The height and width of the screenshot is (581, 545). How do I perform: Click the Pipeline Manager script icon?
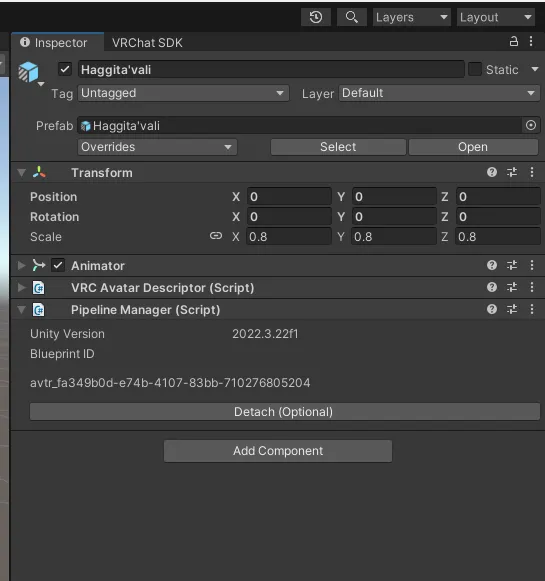(x=39, y=310)
